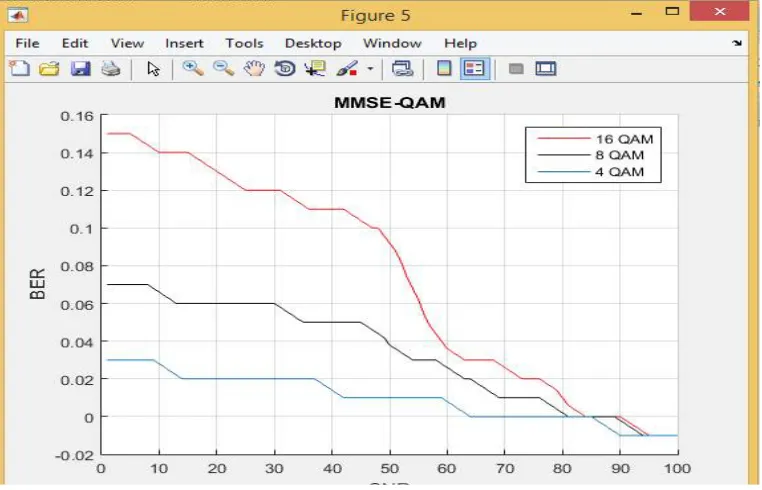Click the dock figure arrow icon
This screenshot has width=762, height=490.
pyautogui.click(x=737, y=43)
